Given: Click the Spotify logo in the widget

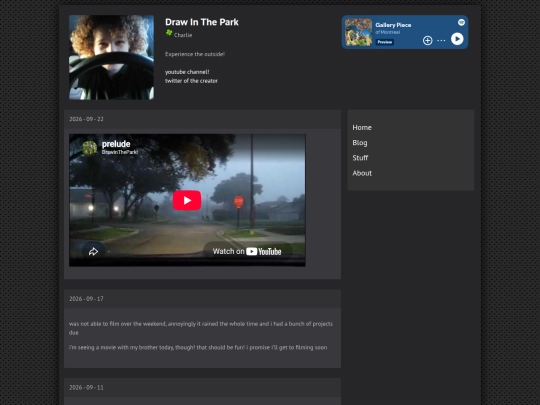Looking at the screenshot, I should [461, 22].
